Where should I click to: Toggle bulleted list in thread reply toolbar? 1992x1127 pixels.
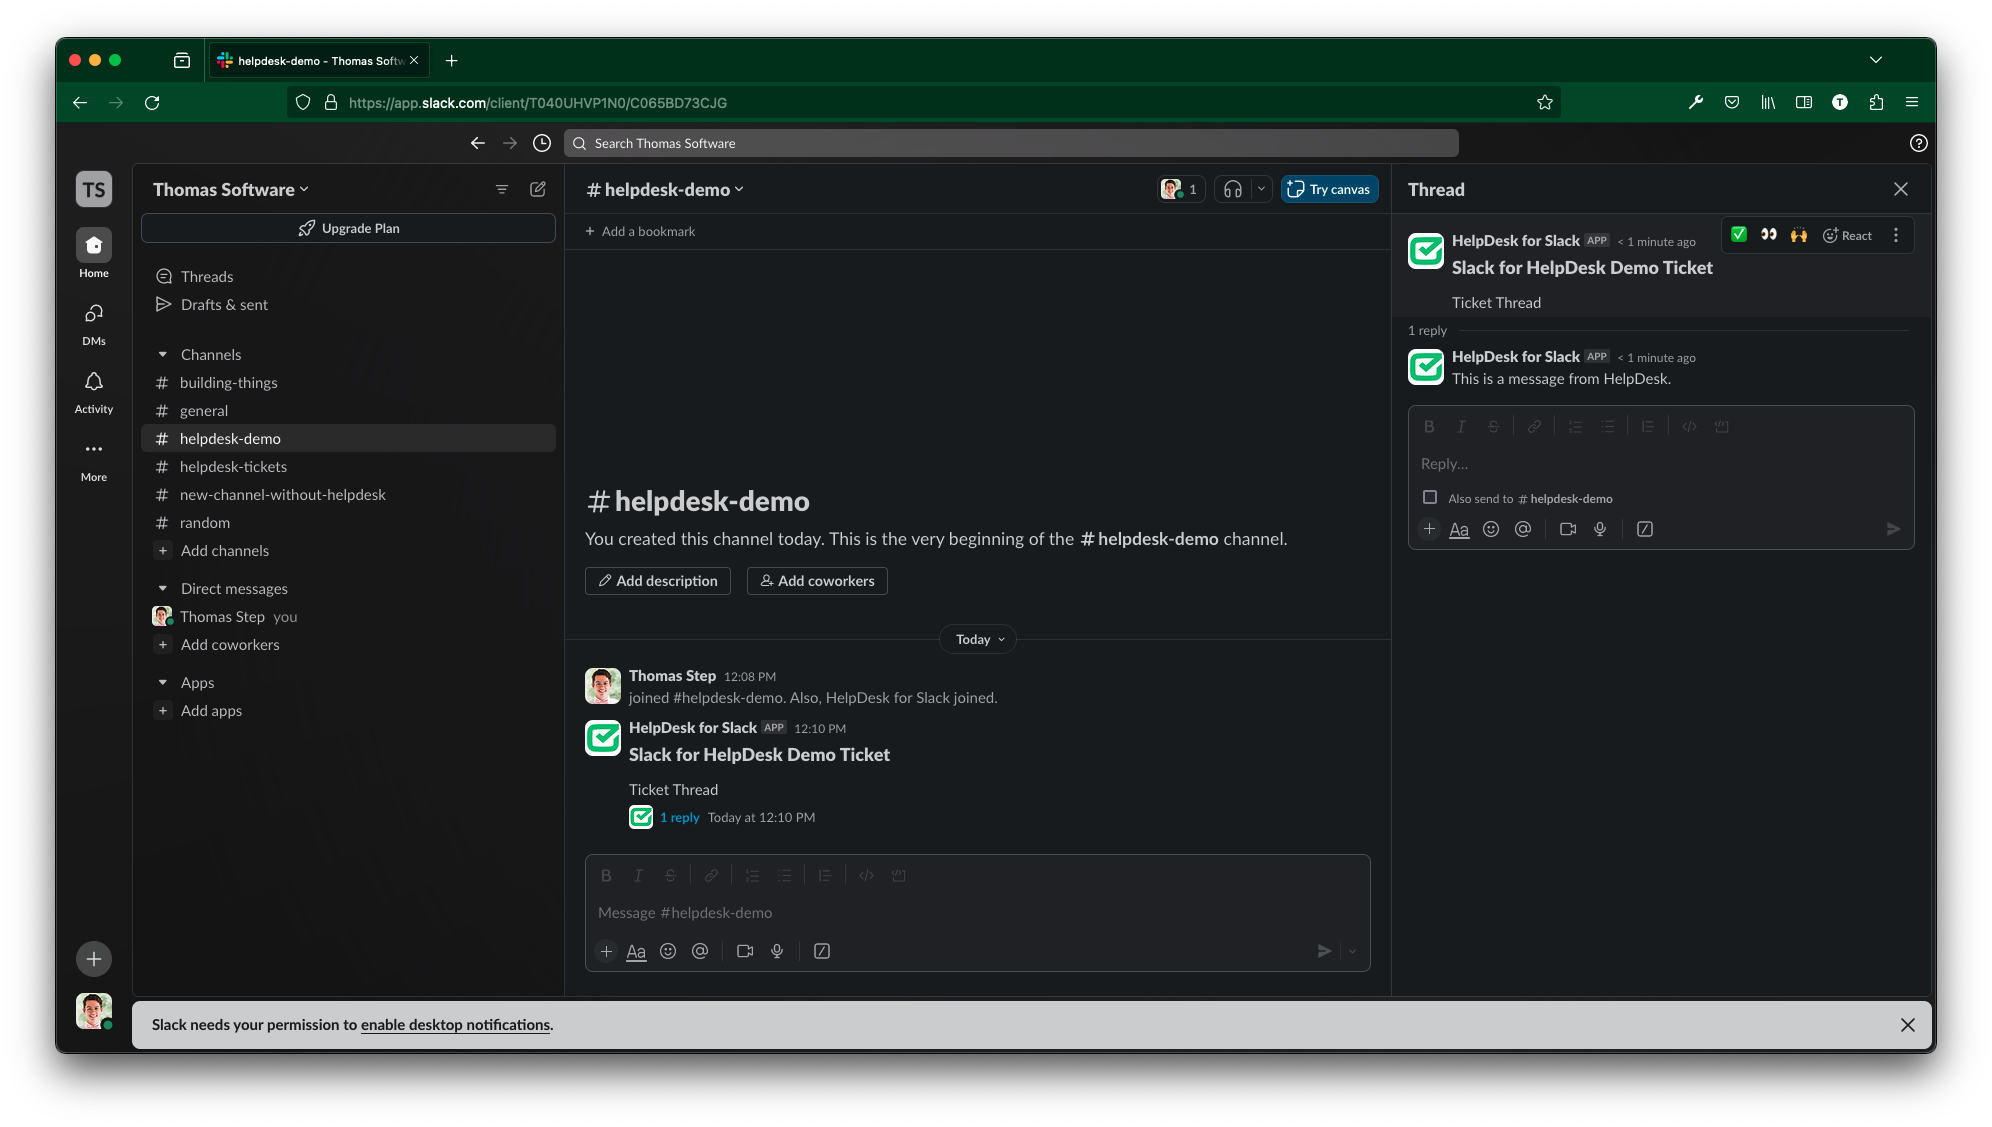pos(1607,426)
